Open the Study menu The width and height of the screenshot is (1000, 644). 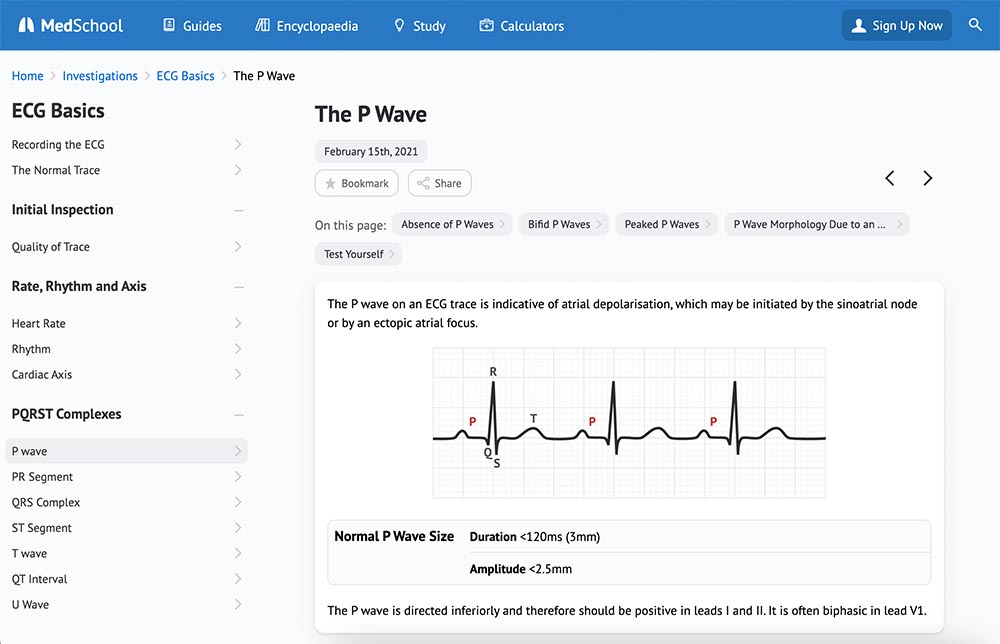point(419,25)
